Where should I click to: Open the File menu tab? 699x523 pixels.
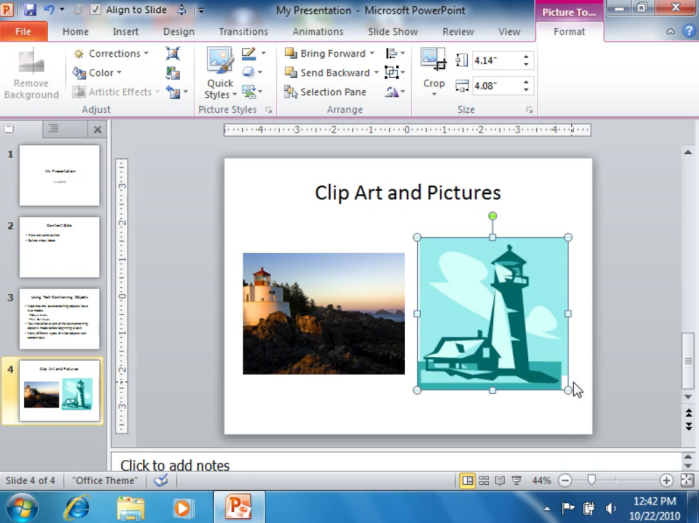23,32
